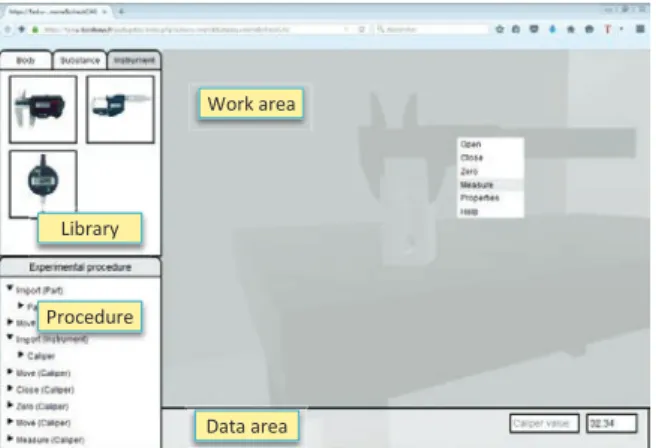Reload the page with the refresh icon
The image size is (656, 448).
[362, 29]
